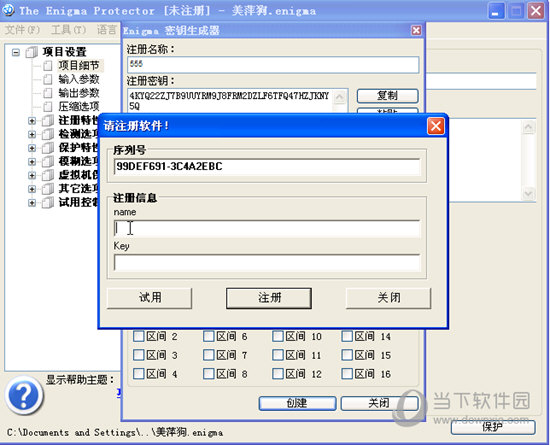Check the 区间 3 checkbox
Viewport: 550px width, 445px height.
139,355
